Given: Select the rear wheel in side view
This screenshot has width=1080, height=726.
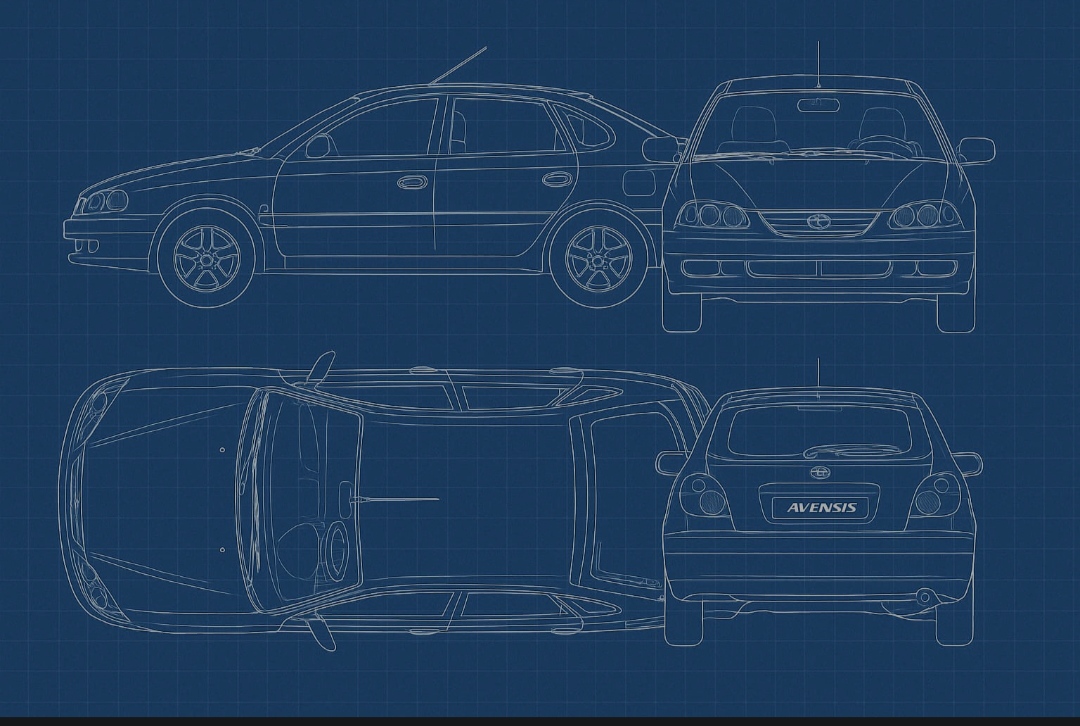Looking at the screenshot, I should tap(598, 260).
